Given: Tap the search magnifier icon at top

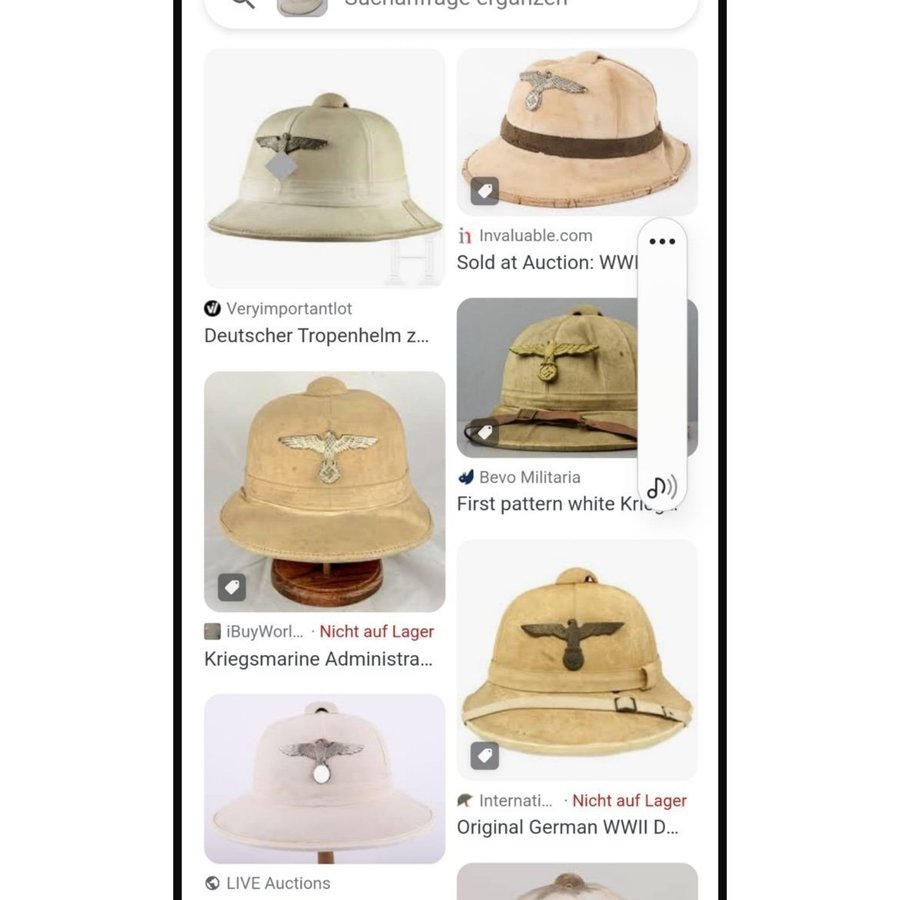Looking at the screenshot, I should (x=243, y=3).
